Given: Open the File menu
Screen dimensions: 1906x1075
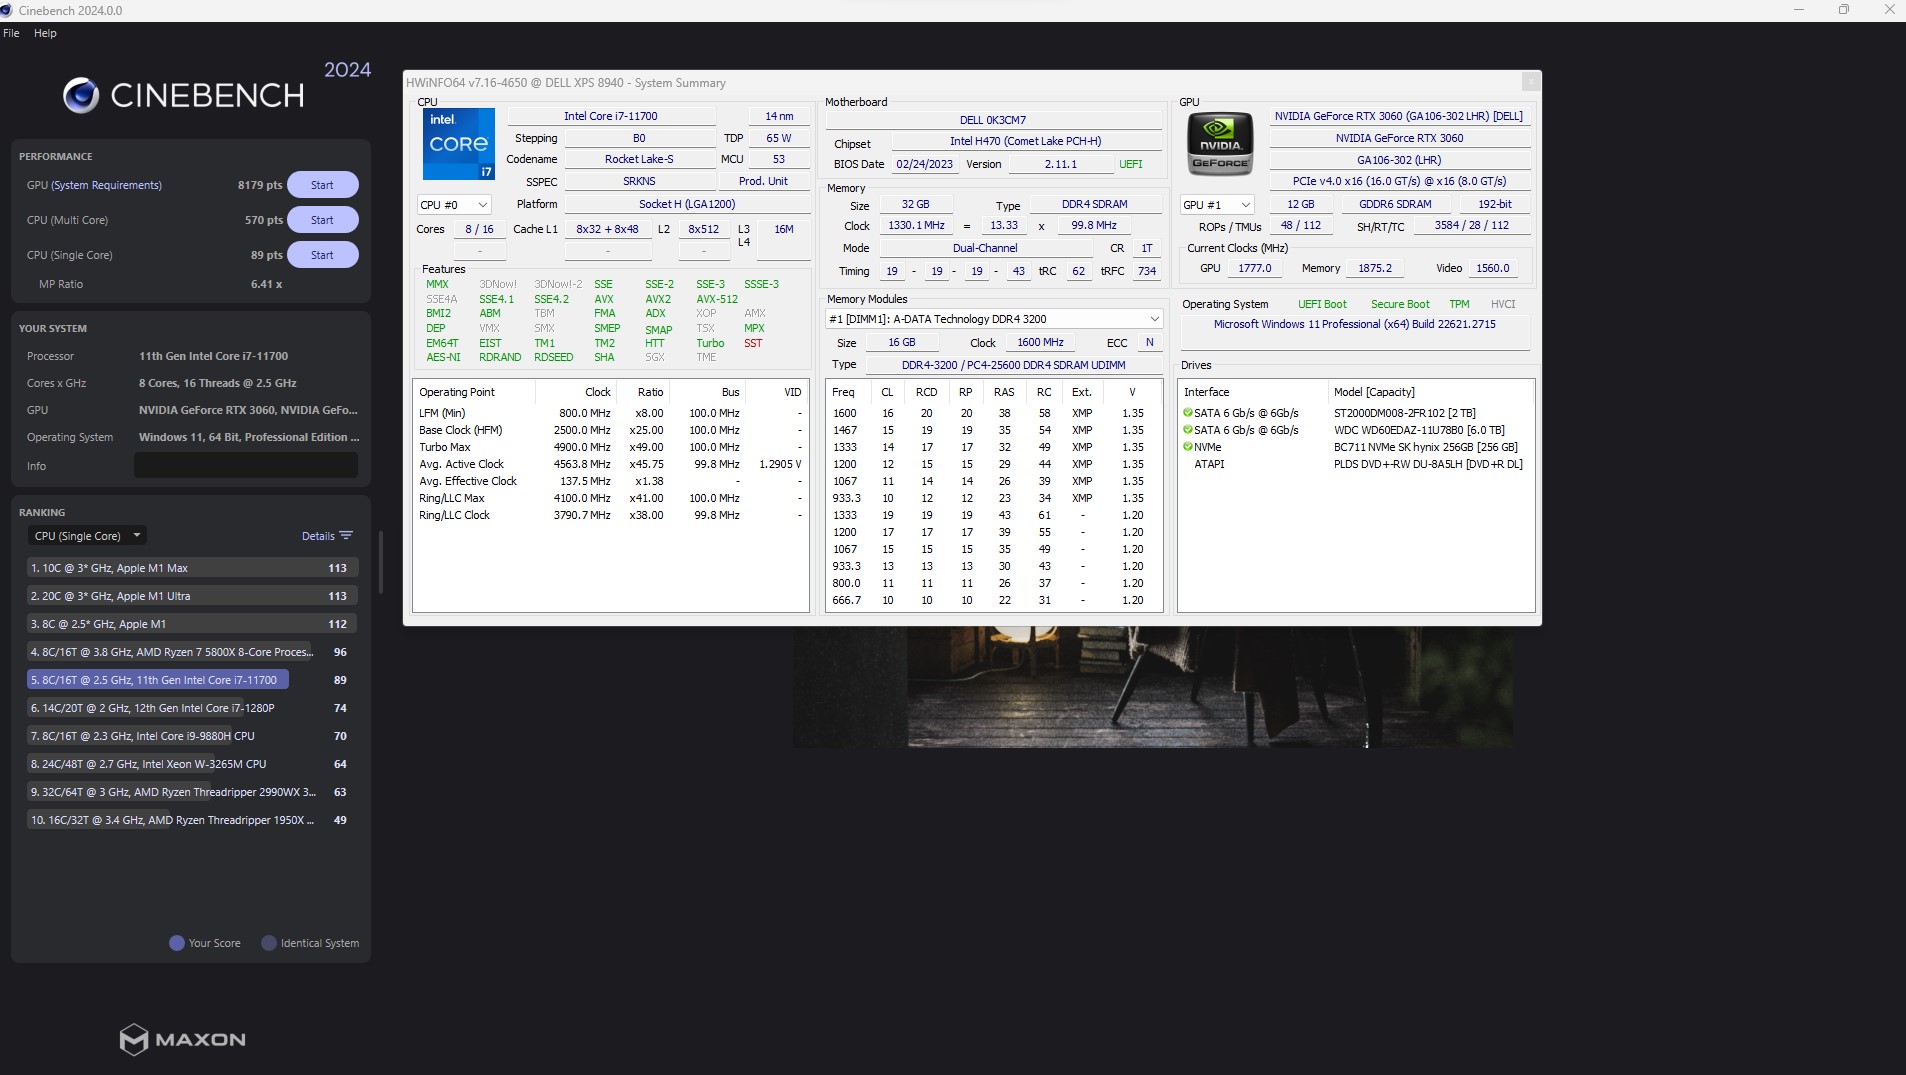Looking at the screenshot, I should pyautogui.click(x=12, y=33).
